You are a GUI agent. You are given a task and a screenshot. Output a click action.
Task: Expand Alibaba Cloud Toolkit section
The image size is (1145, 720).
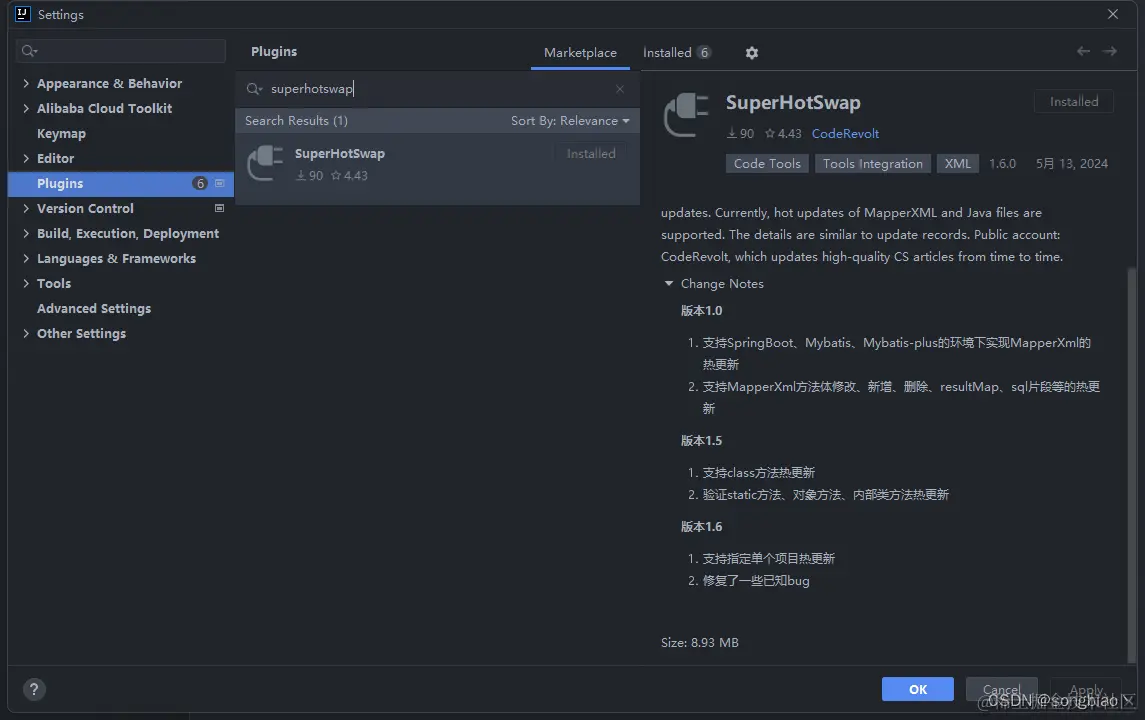coord(26,108)
